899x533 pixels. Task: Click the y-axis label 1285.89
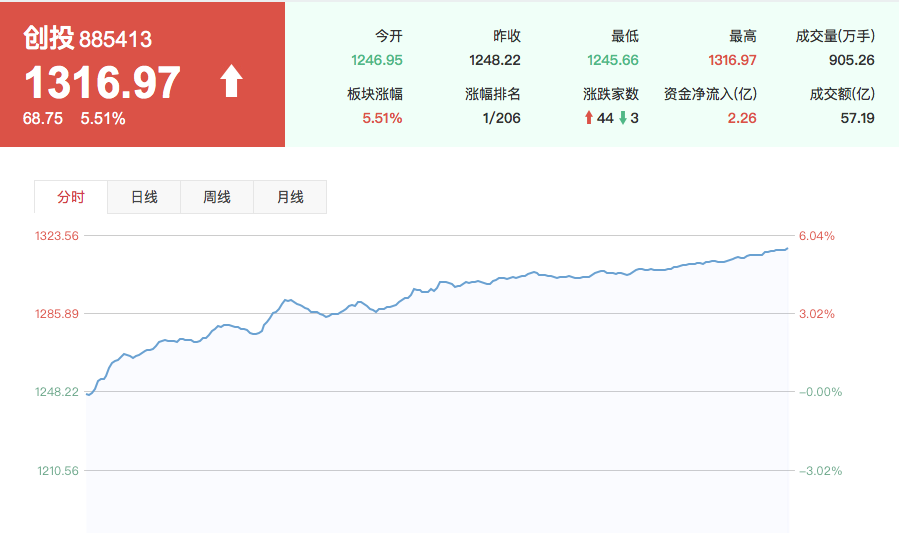[57, 313]
